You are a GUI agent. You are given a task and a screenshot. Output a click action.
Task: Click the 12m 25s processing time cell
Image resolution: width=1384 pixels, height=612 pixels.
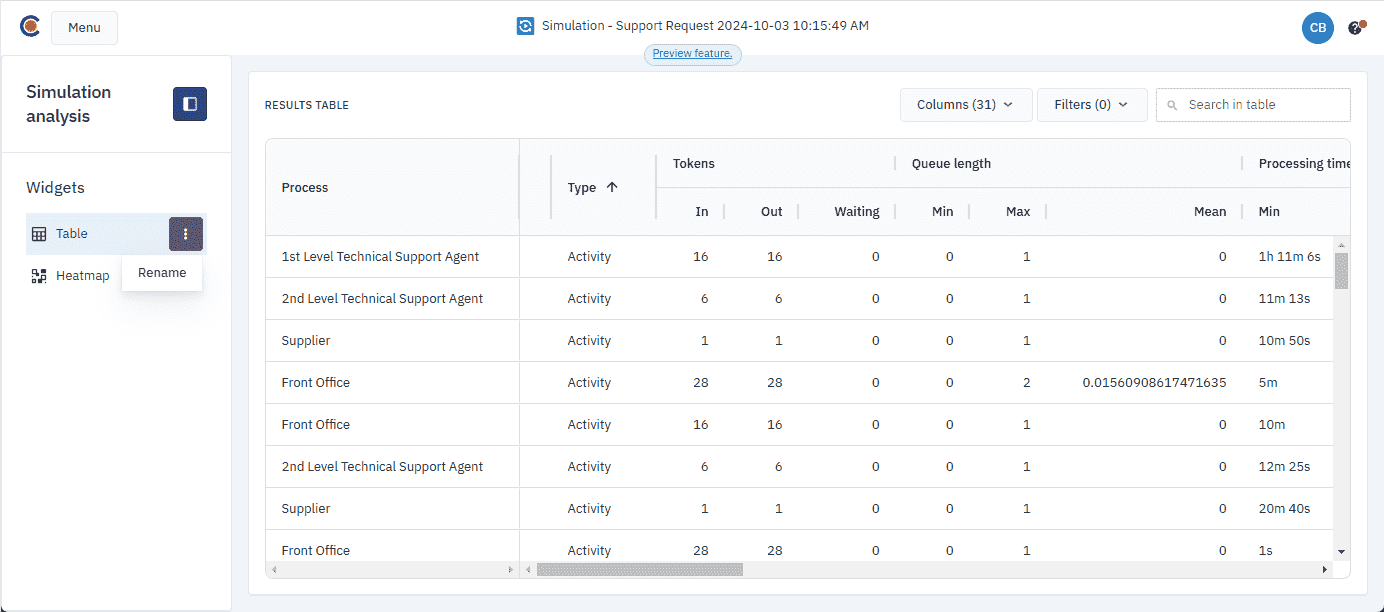[1284, 467]
